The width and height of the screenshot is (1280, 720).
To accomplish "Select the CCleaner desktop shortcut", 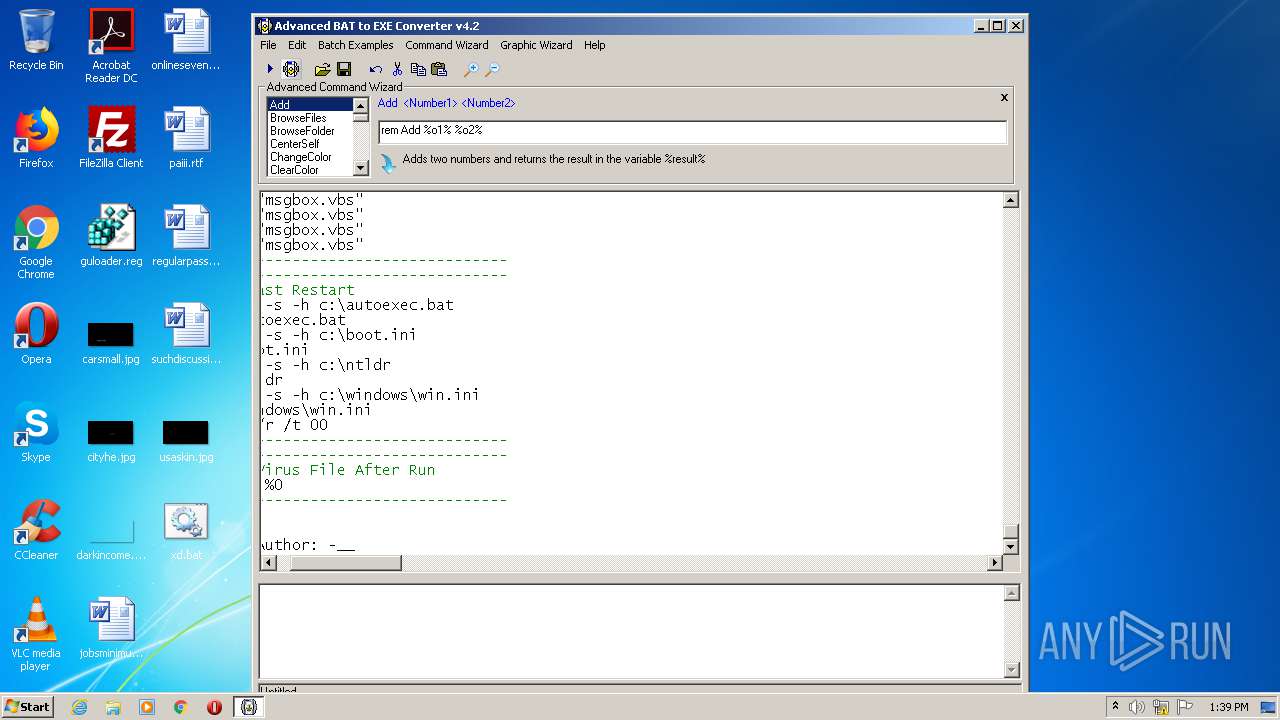I will (36, 530).
